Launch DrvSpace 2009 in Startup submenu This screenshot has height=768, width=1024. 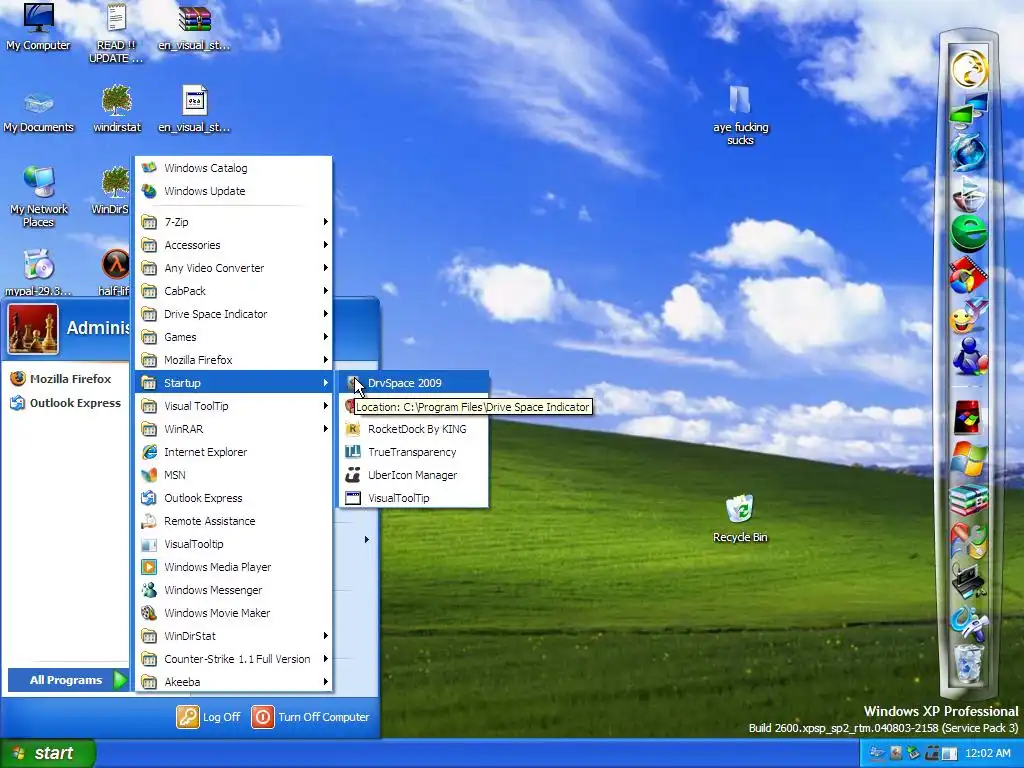[x=414, y=383]
